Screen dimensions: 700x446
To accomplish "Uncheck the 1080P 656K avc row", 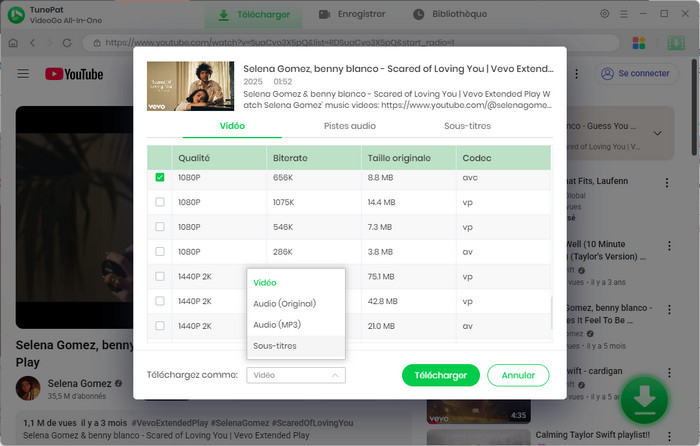I will [x=160, y=177].
